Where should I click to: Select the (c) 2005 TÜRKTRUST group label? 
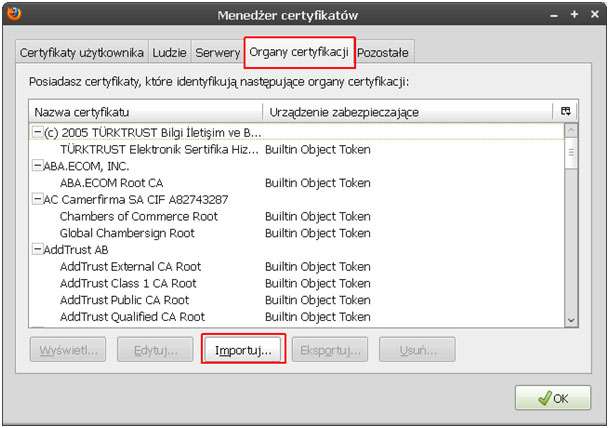[x=153, y=132]
